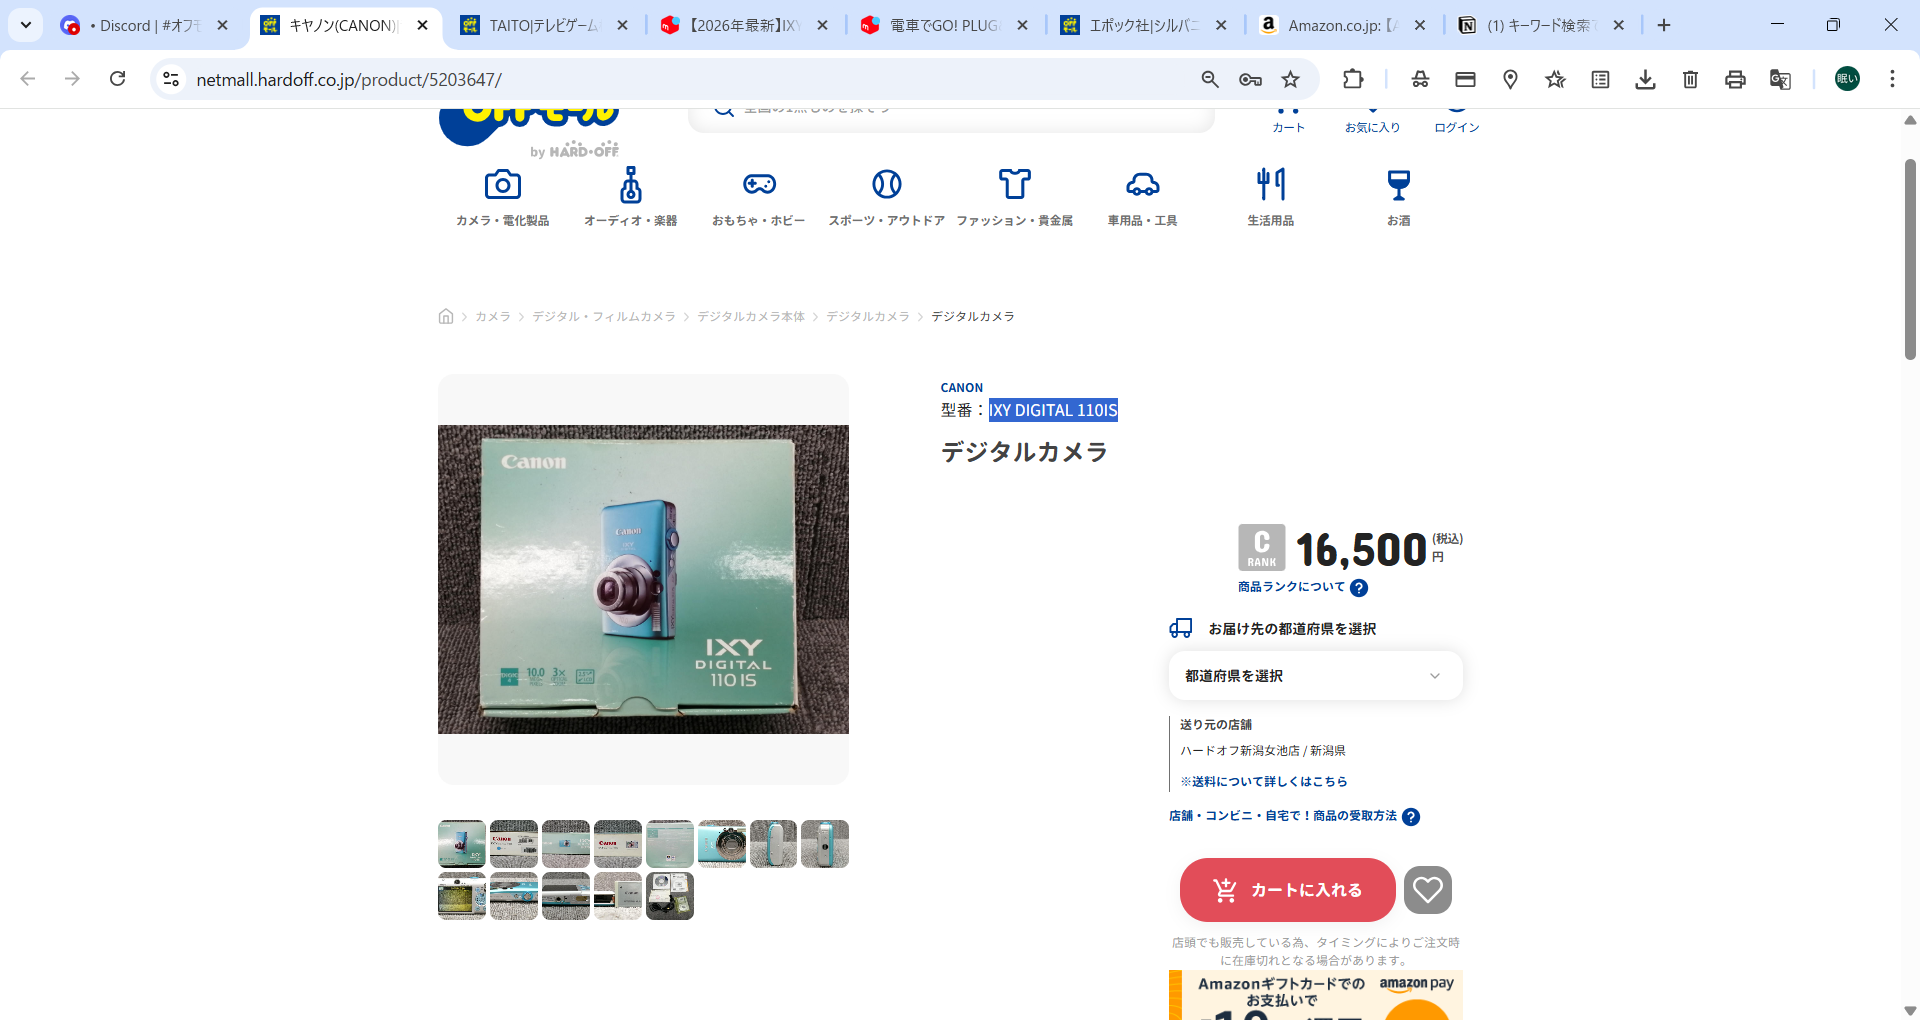Click the home icon in breadcrumb
The image size is (1920, 1020).
tap(446, 316)
